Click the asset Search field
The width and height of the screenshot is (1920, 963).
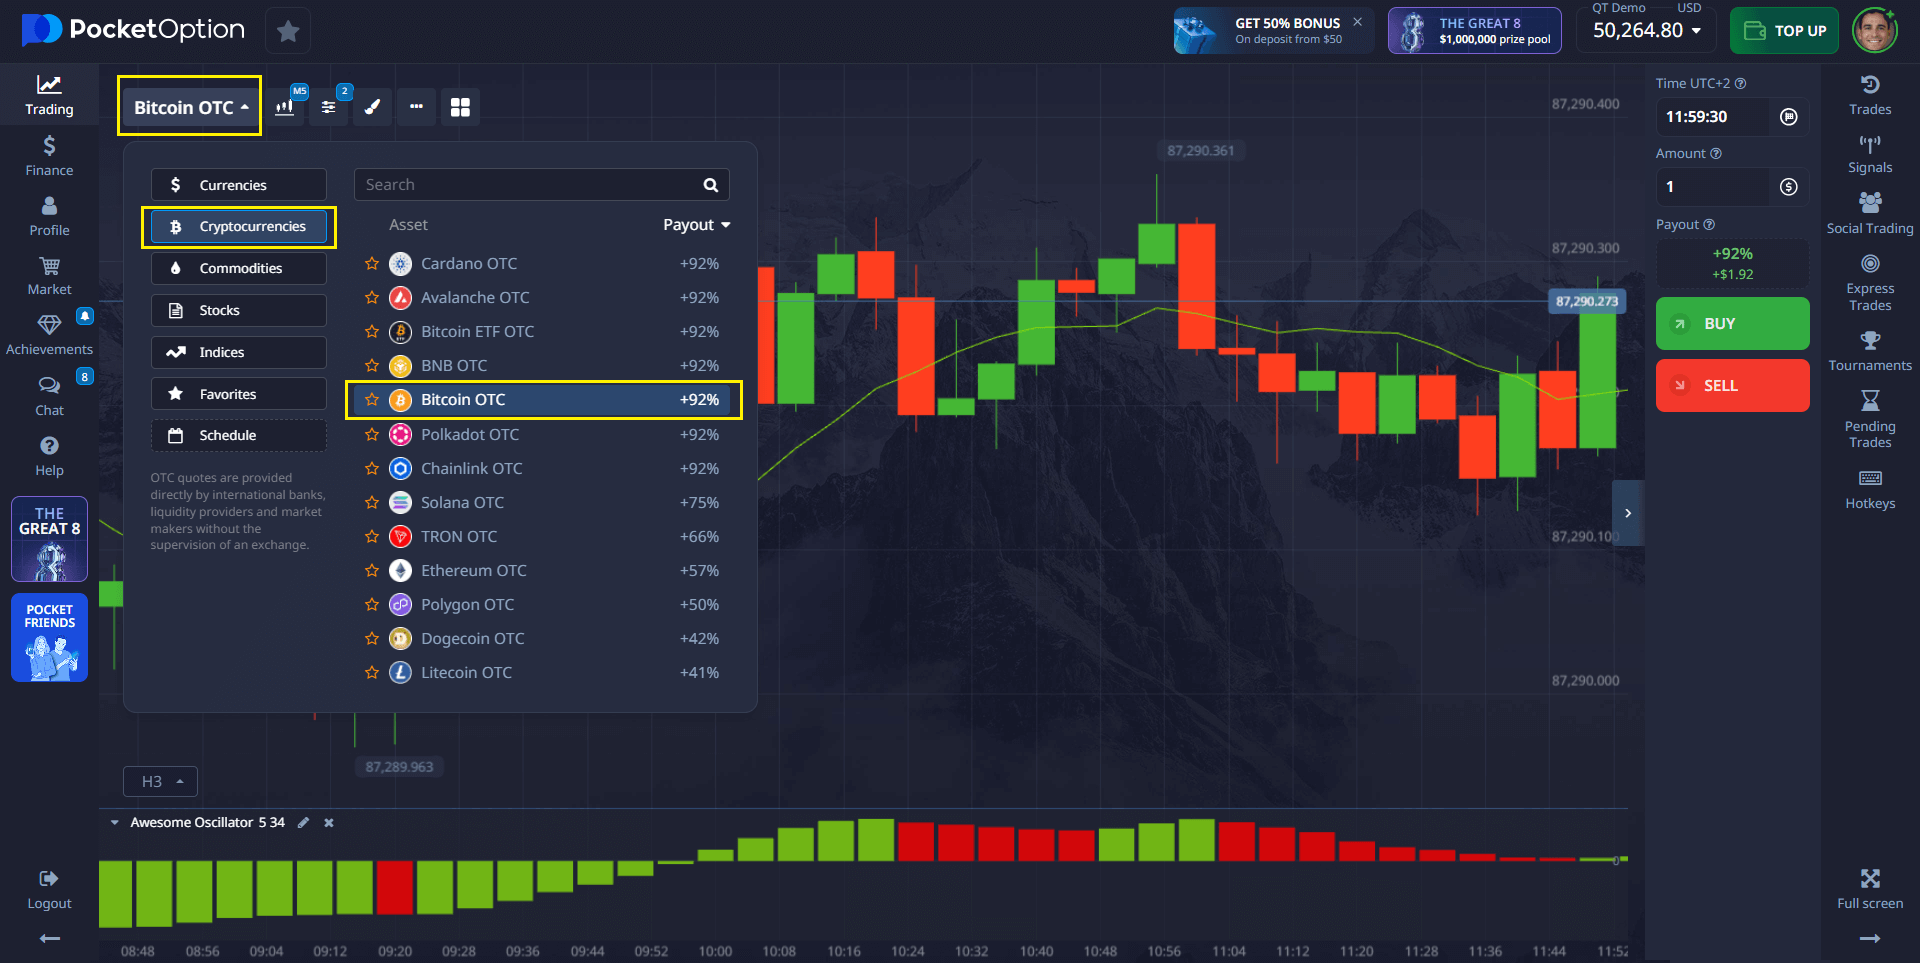[x=530, y=185]
